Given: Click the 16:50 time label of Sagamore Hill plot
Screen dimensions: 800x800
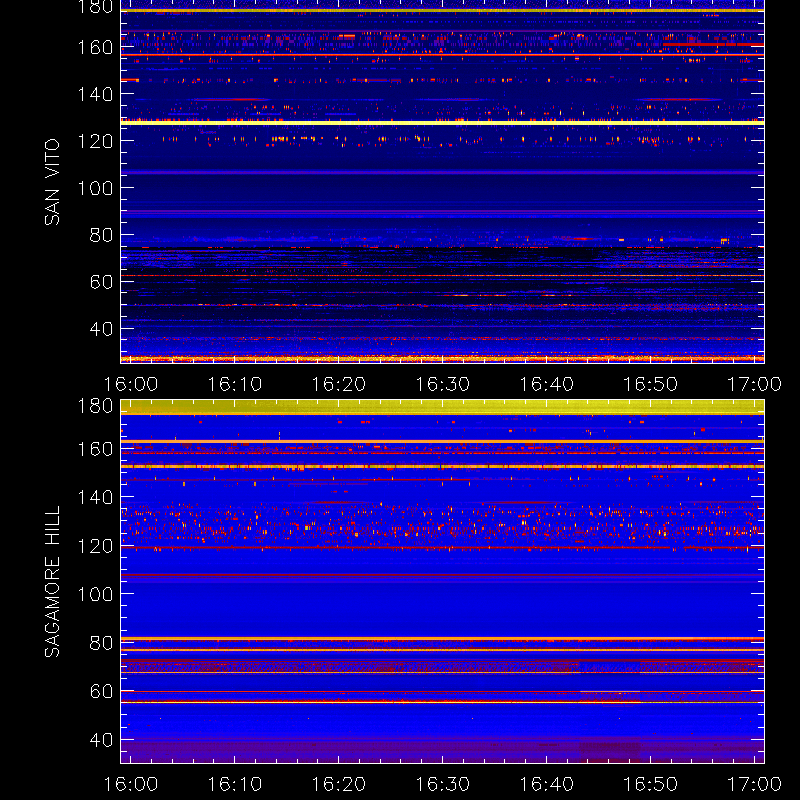Looking at the screenshot, I should tap(651, 784).
